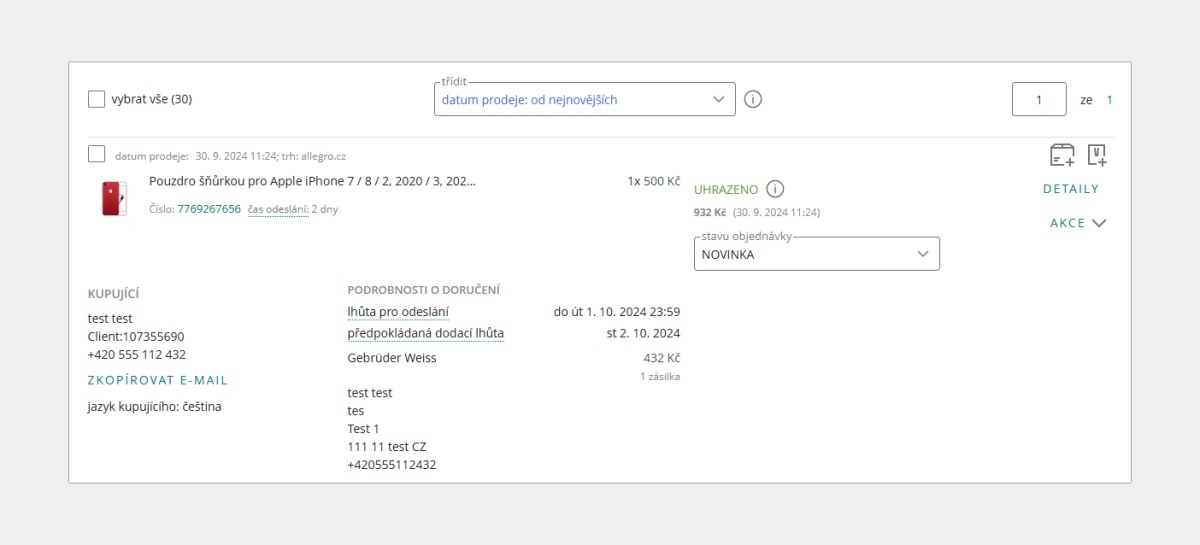
Task: Click the add invoice document icon
Action: 1097,155
